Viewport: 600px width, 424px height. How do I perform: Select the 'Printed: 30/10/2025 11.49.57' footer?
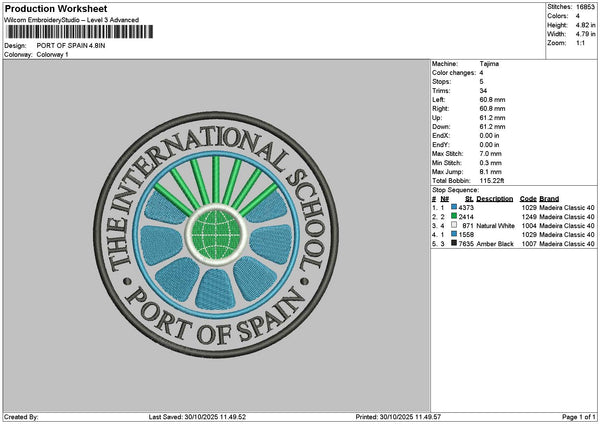tap(398, 417)
